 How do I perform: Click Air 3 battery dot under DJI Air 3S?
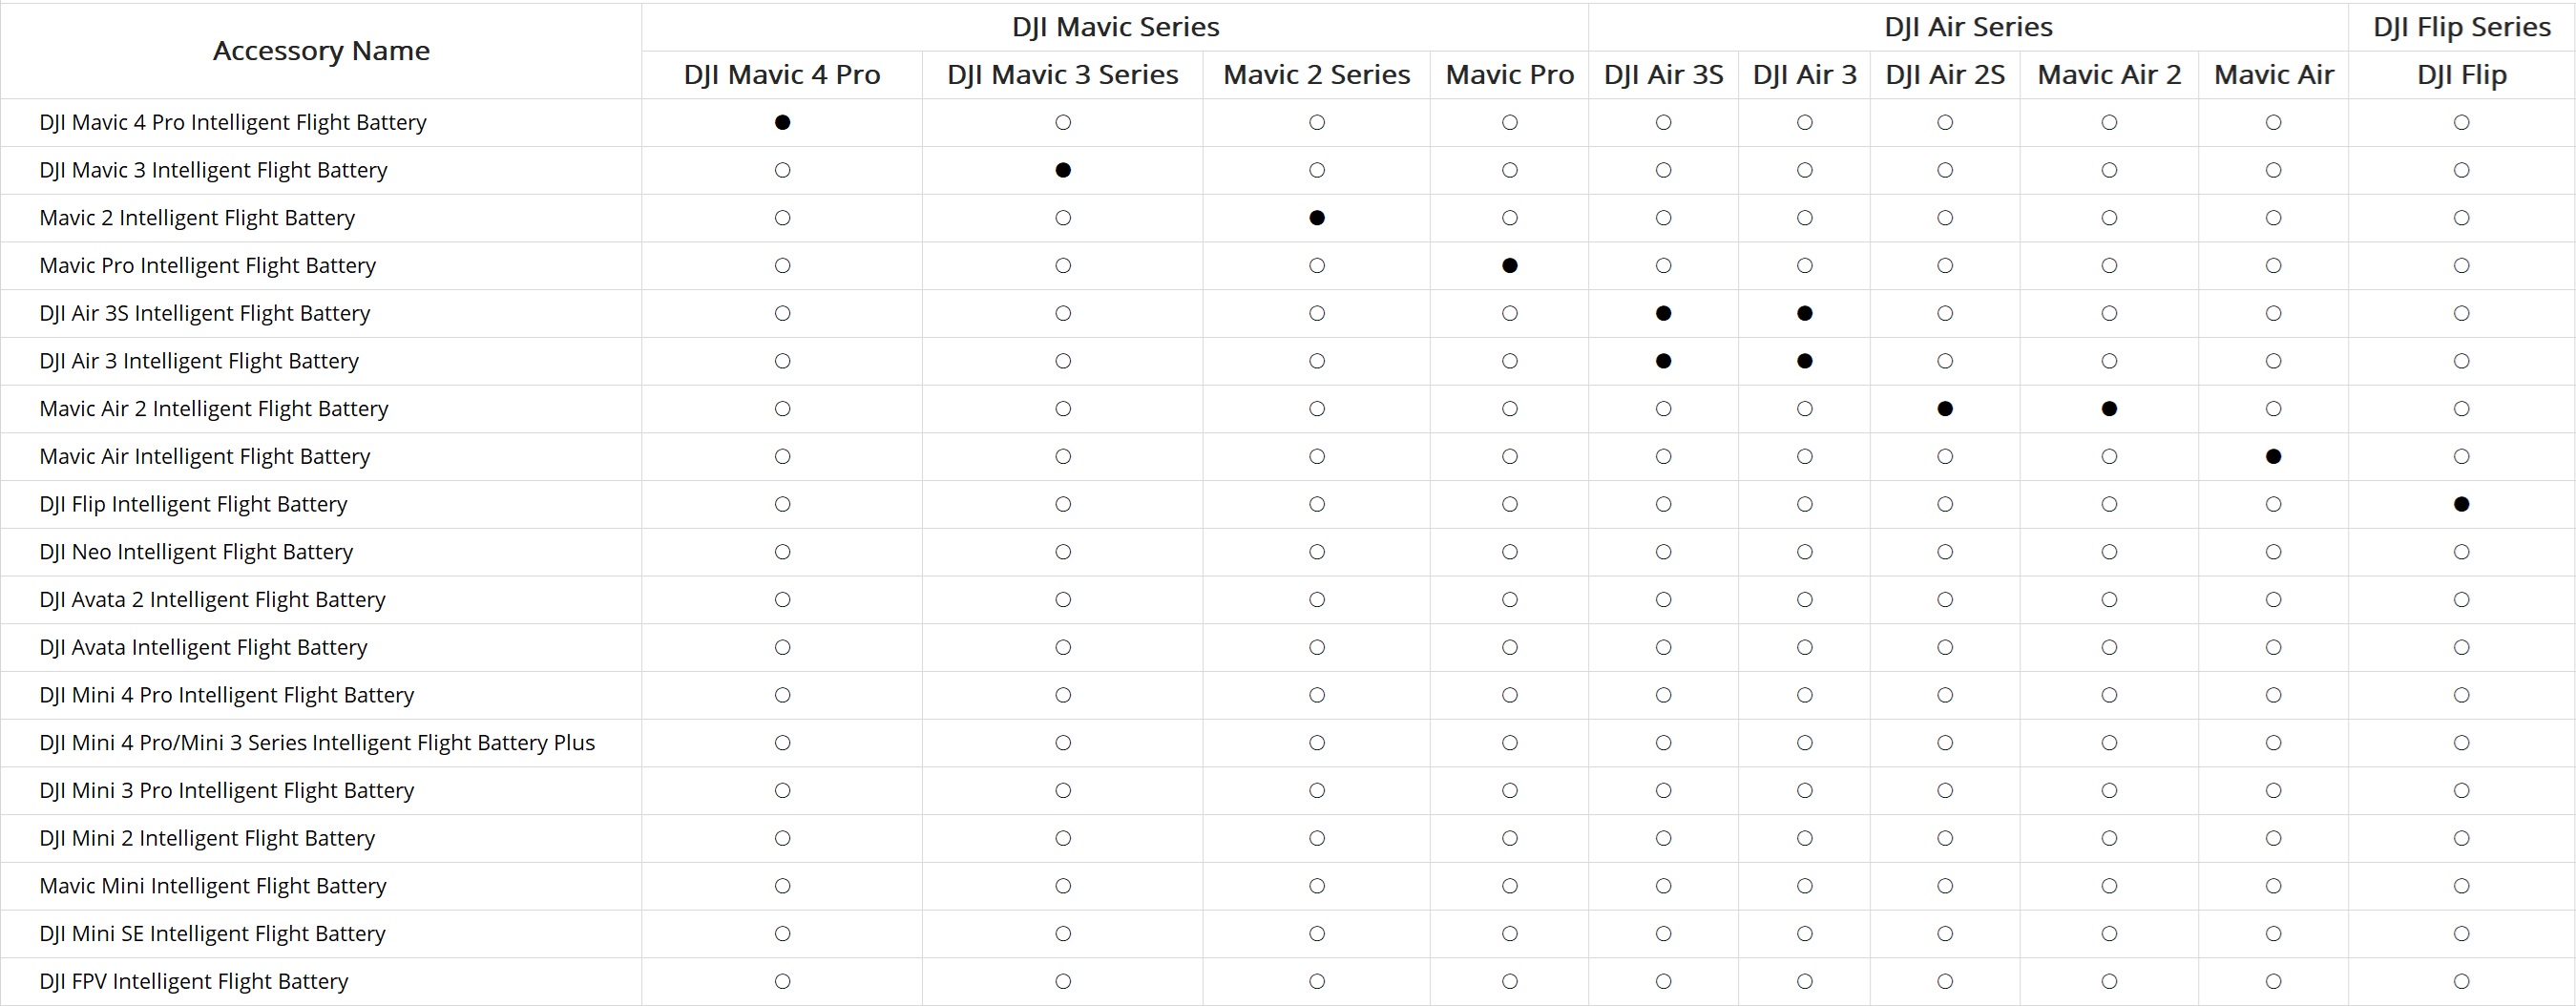tap(1664, 361)
